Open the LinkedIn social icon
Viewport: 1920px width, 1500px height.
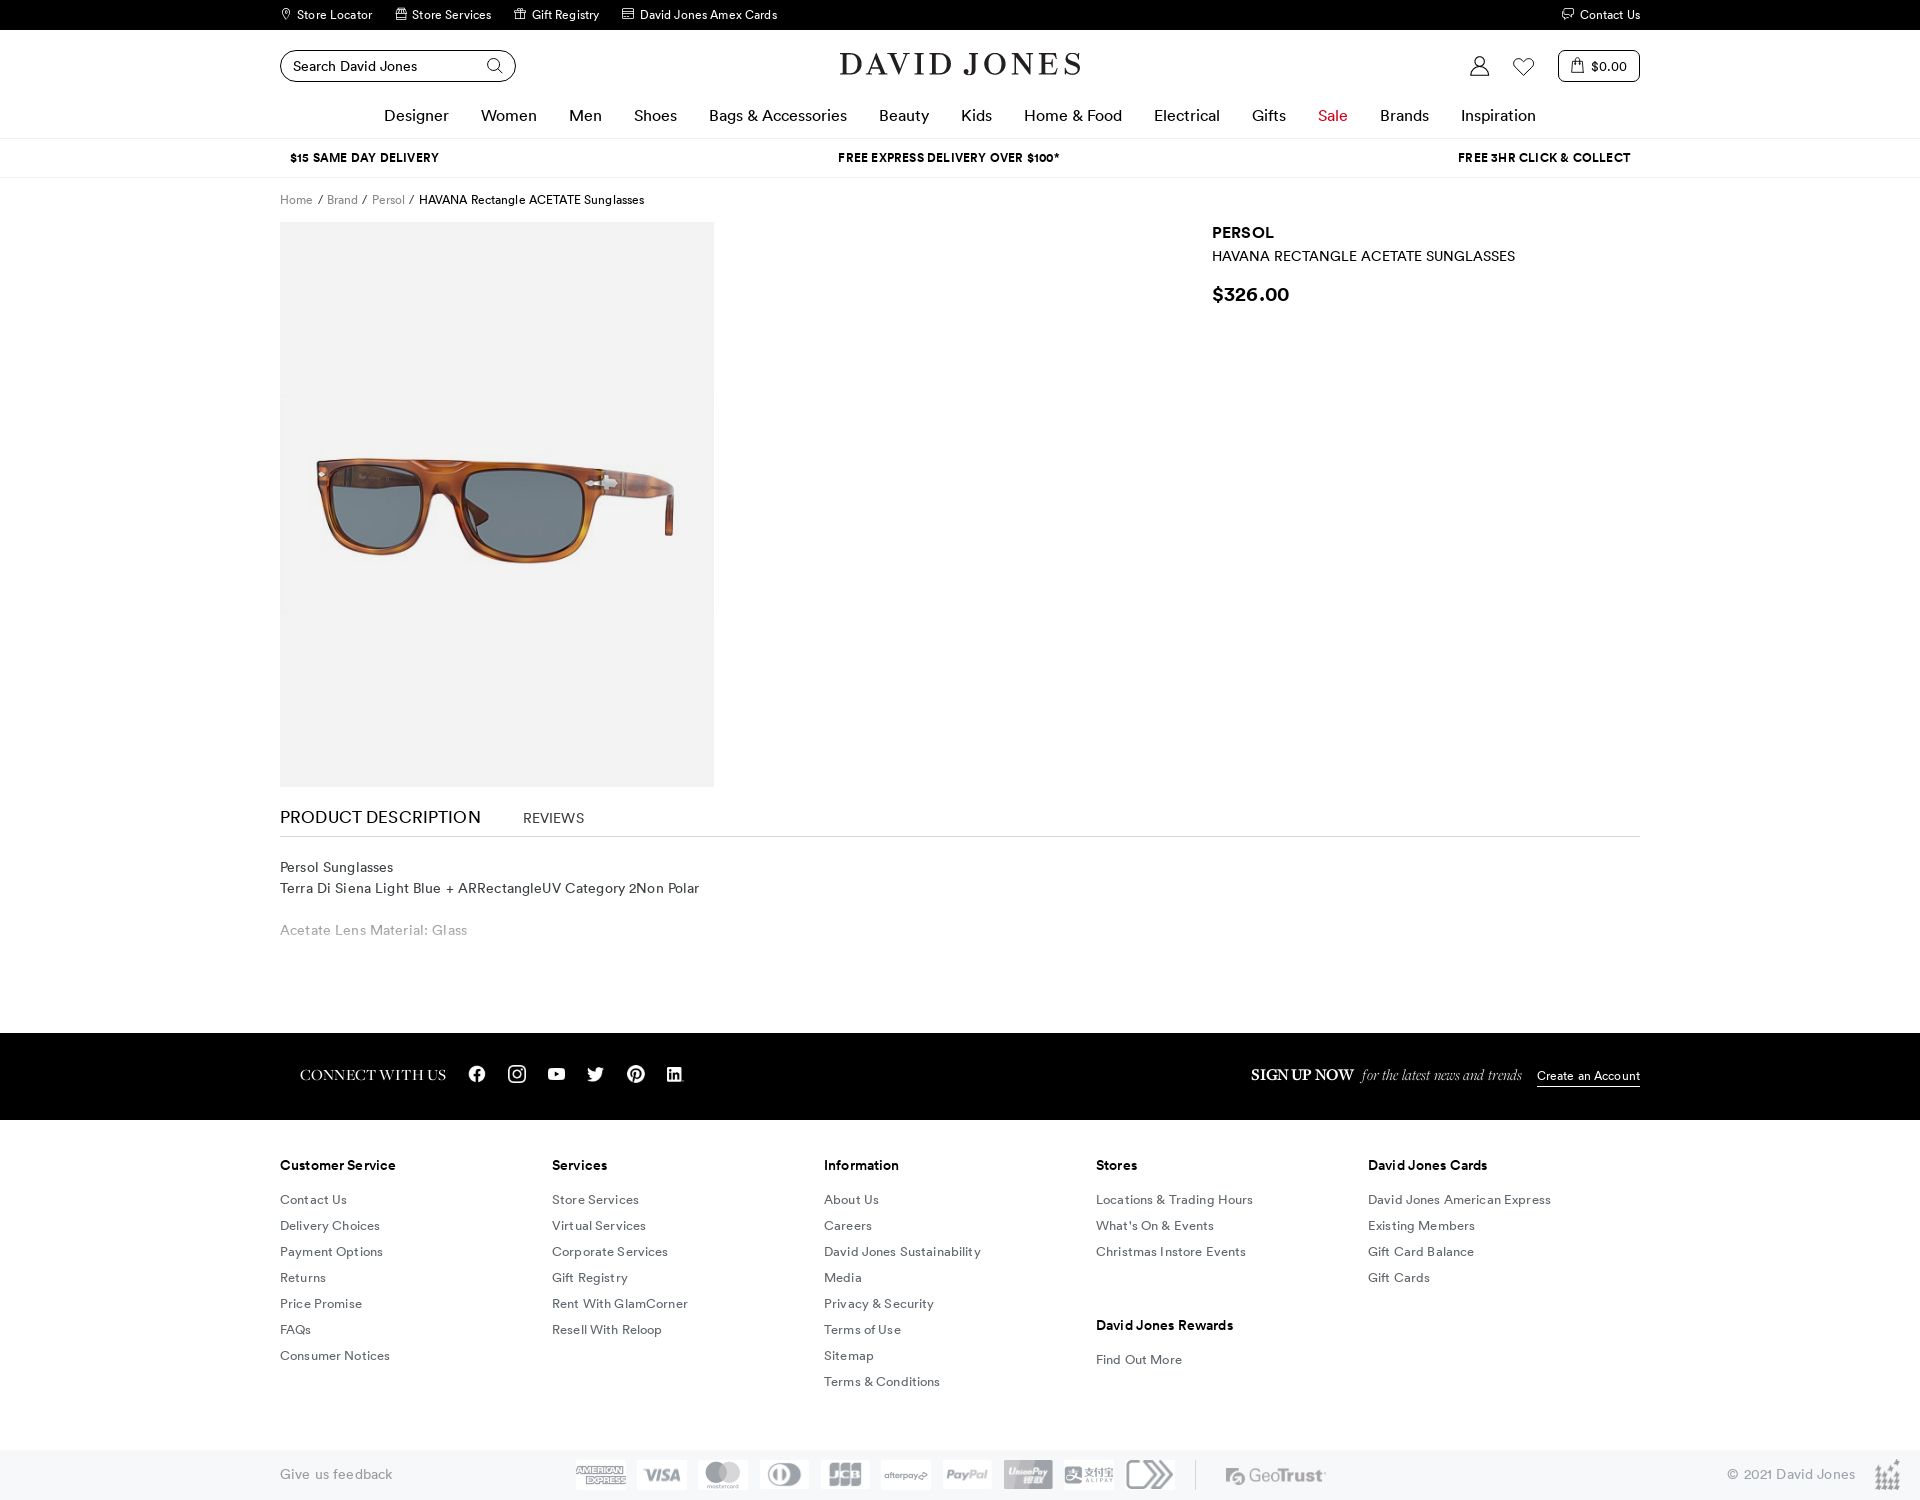coord(674,1074)
